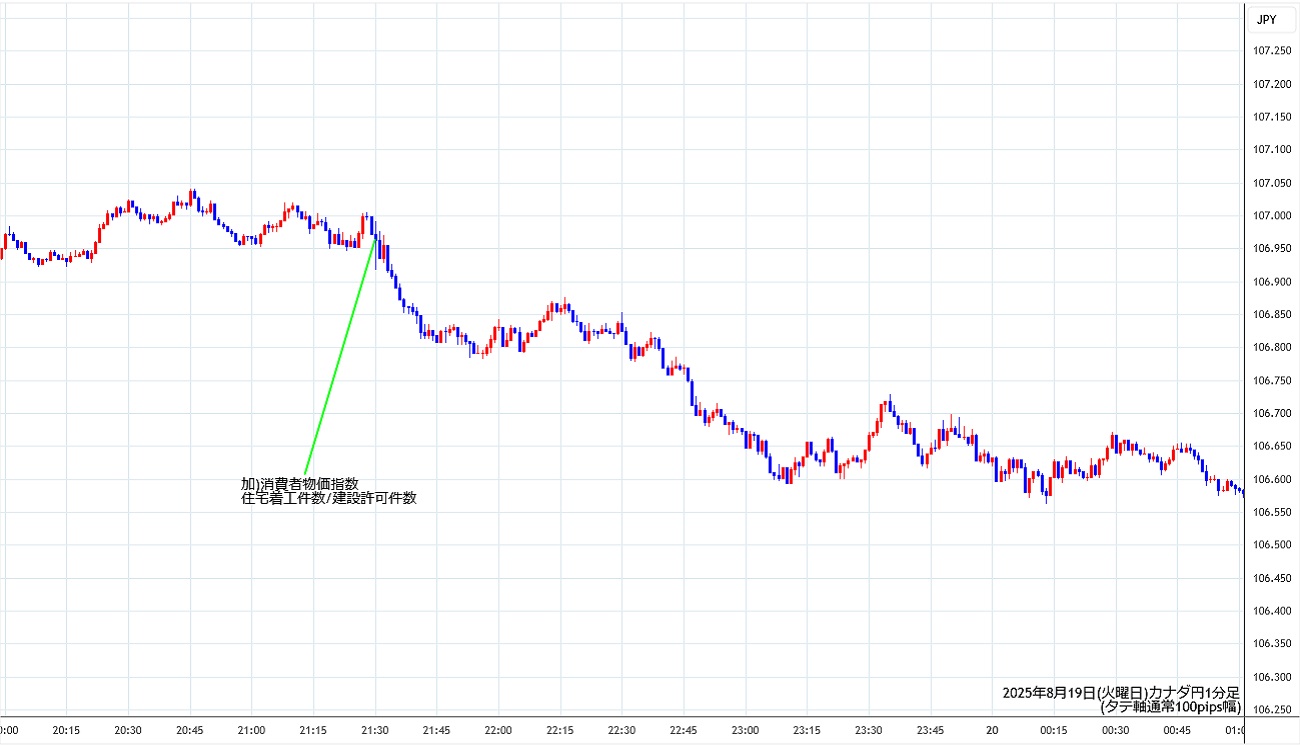Screen dimensions: 1300x745
Task: Click the 22:30 time axis label
Action: pos(622,731)
